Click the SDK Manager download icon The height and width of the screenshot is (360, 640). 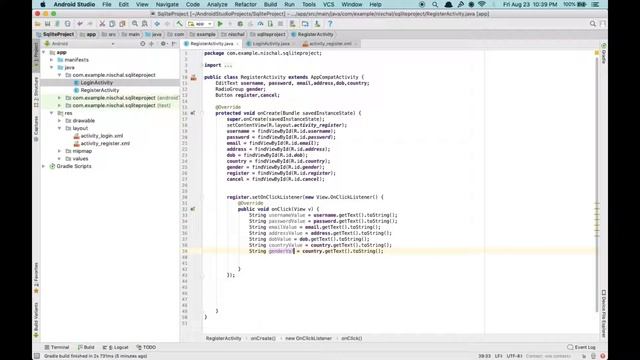point(317,24)
